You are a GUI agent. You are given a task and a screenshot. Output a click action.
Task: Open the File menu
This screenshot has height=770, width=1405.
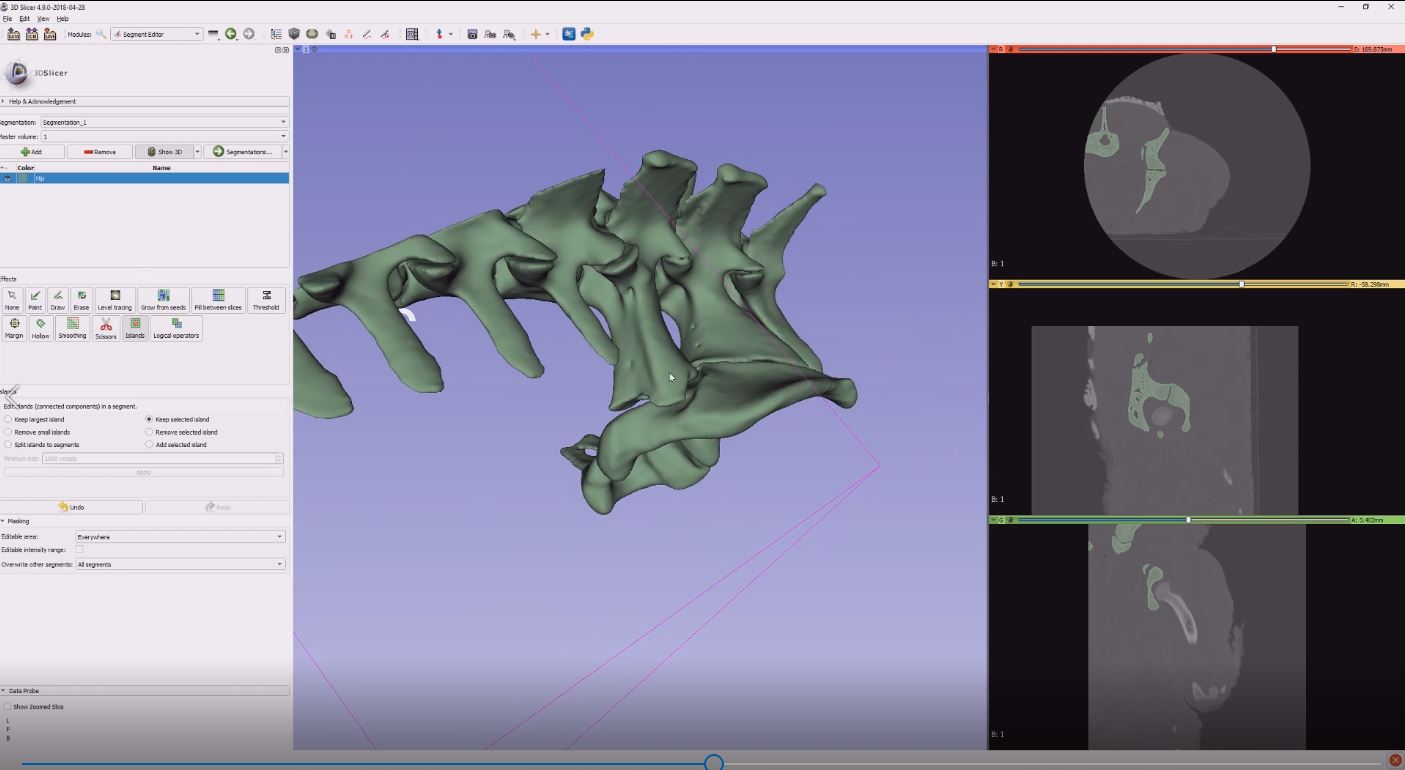click(7, 17)
